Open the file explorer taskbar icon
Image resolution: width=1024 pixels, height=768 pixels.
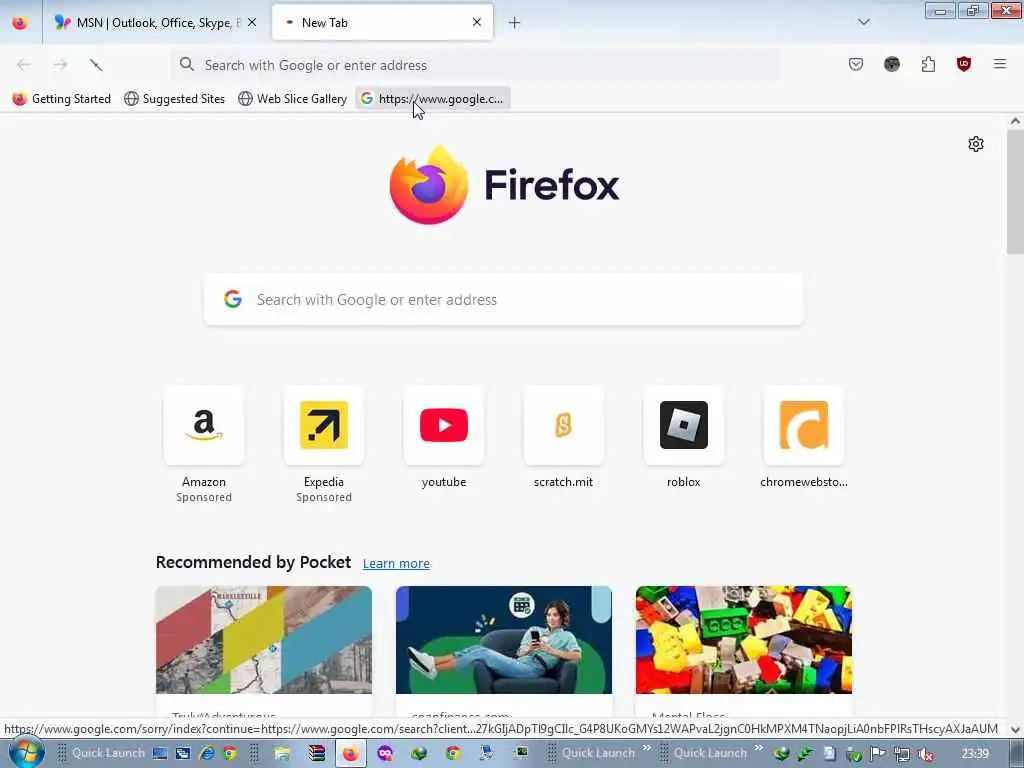[282, 753]
